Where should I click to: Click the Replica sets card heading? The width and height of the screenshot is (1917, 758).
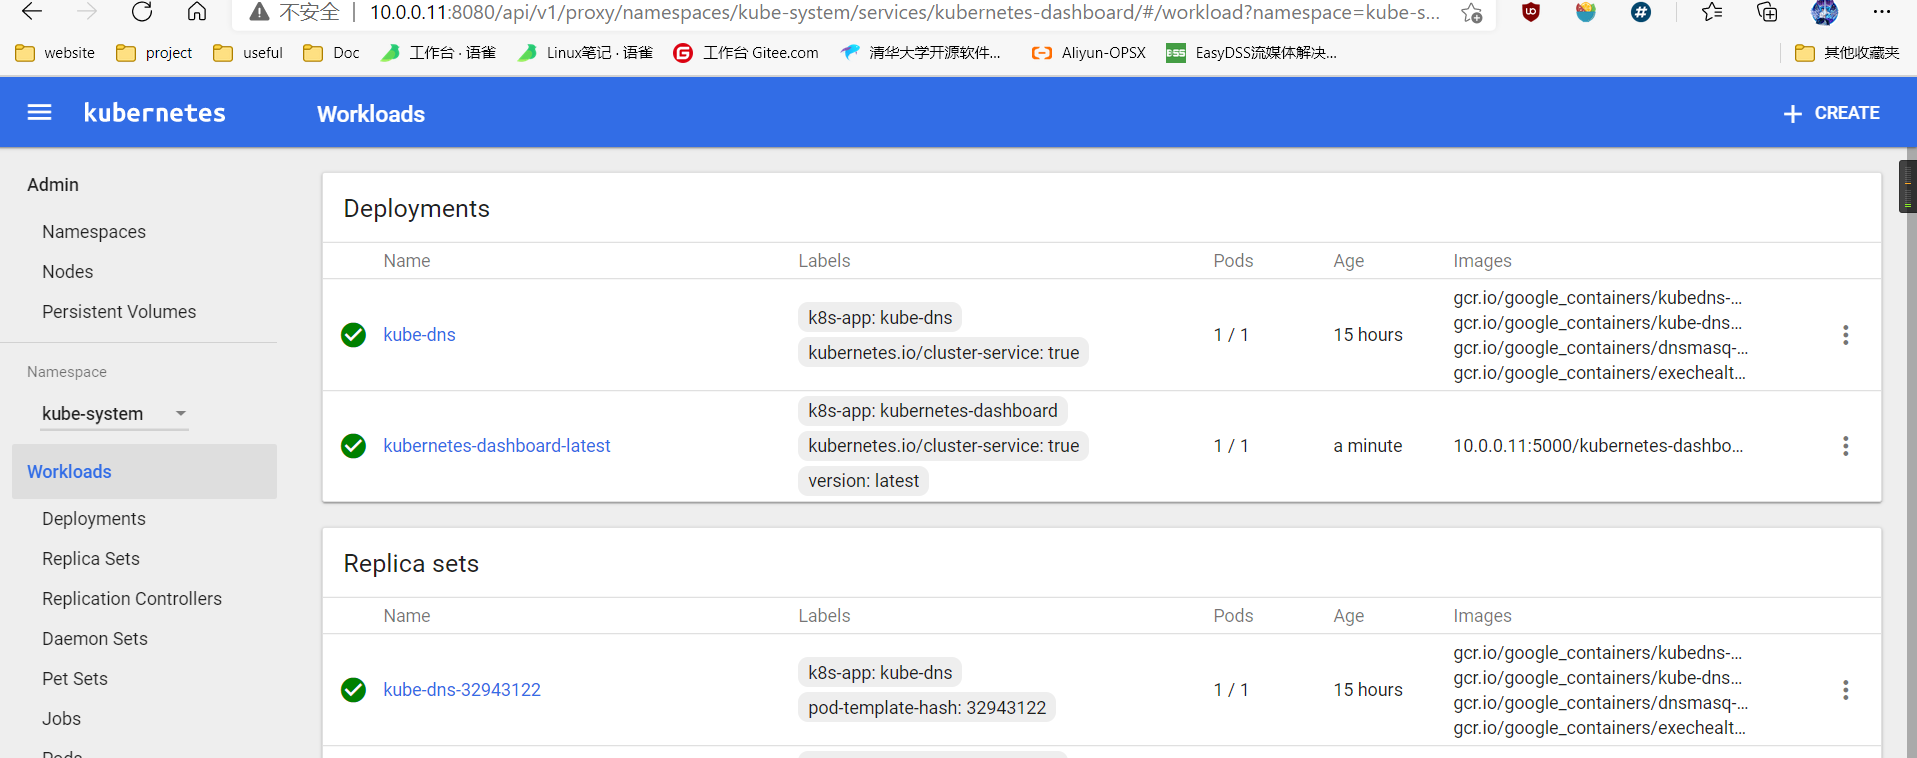tap(411, 564)
